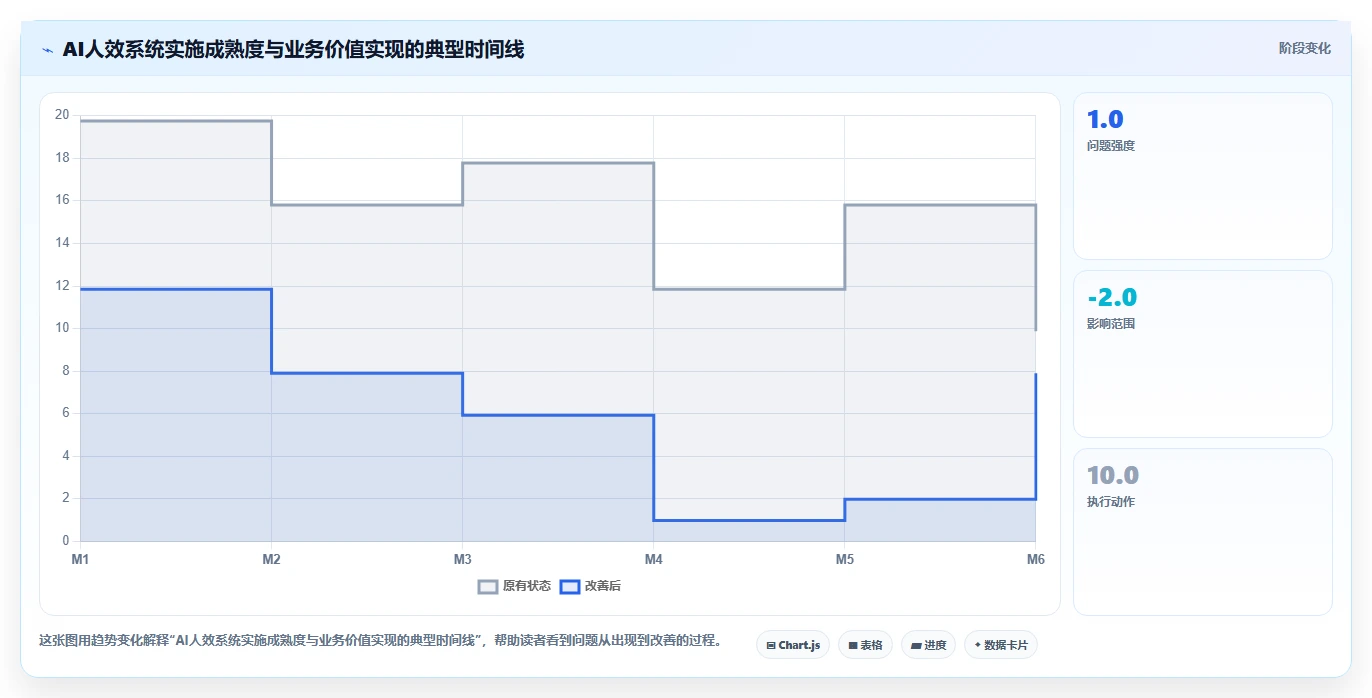Click the 表格 chip icon
This screenshot has width=1372, height=698.
click(853, 646)
